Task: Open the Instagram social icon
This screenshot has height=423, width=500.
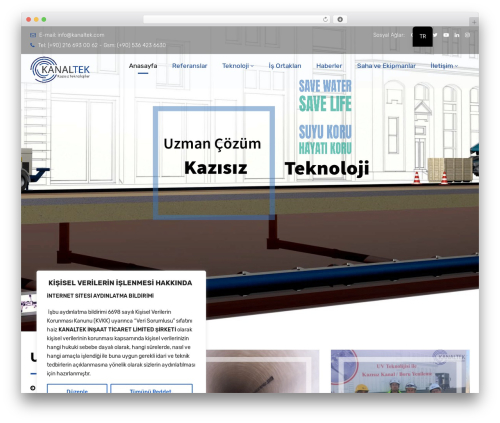Action: point(467,35)
